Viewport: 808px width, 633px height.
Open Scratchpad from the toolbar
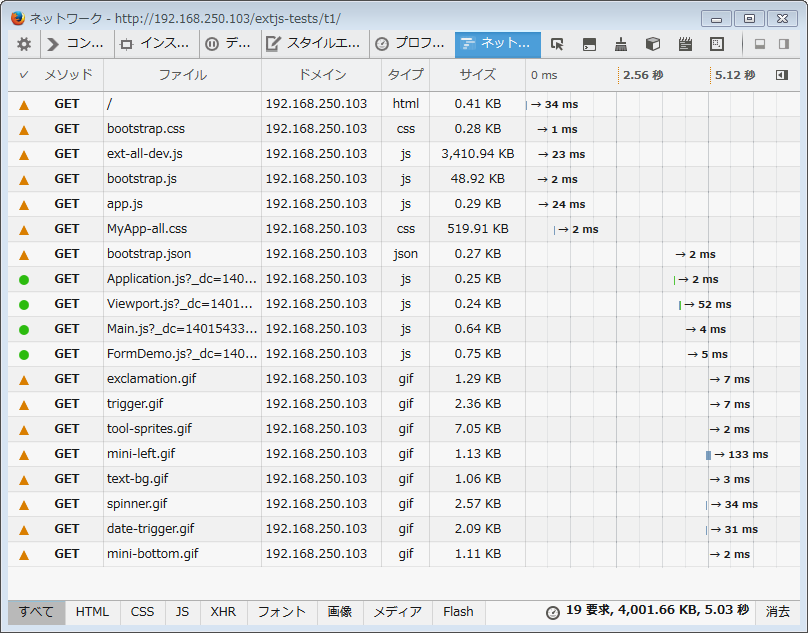(x=685, y=44)
